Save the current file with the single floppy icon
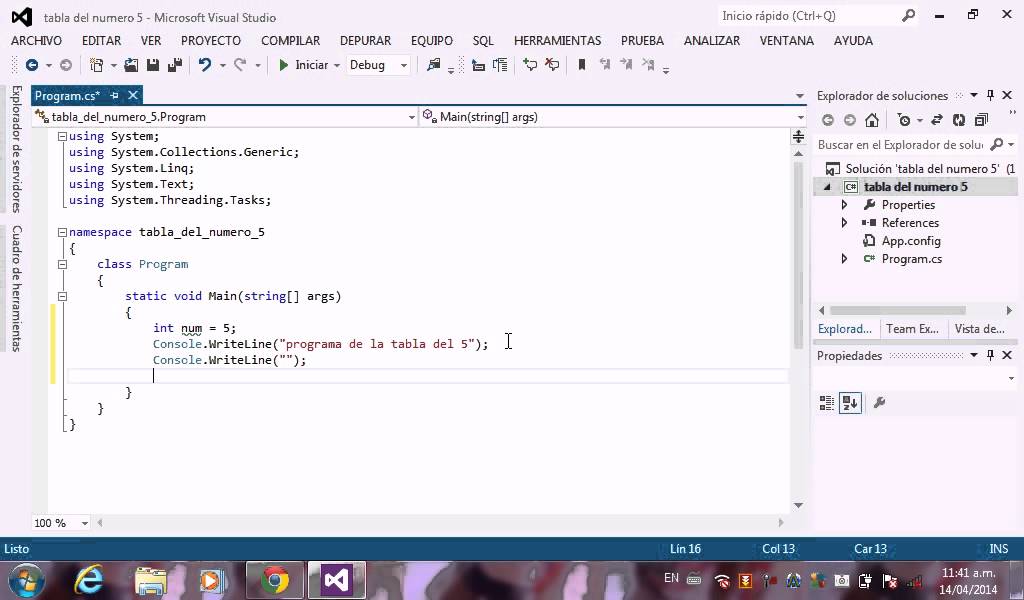This screenshot has height=600, width=1024. click(x=153, y=65)
